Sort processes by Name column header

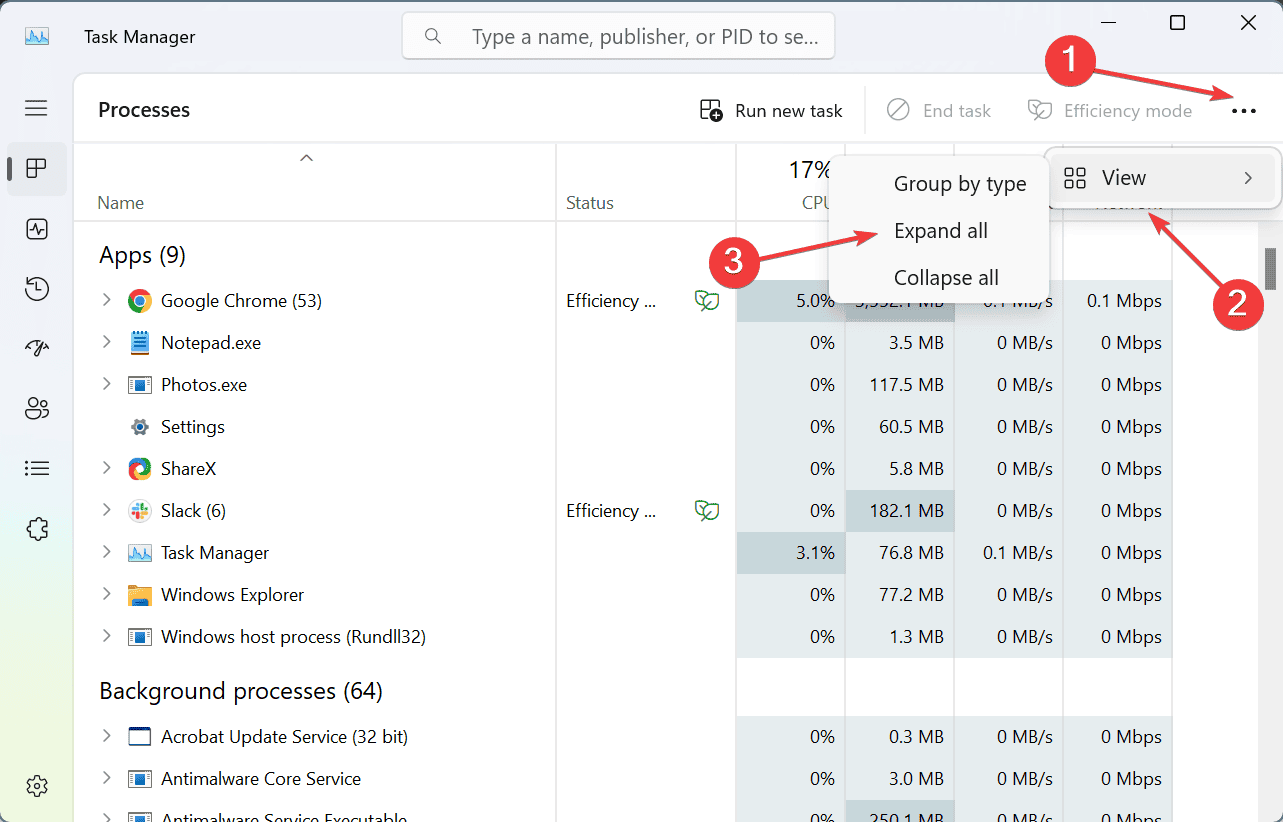(121, 203)
